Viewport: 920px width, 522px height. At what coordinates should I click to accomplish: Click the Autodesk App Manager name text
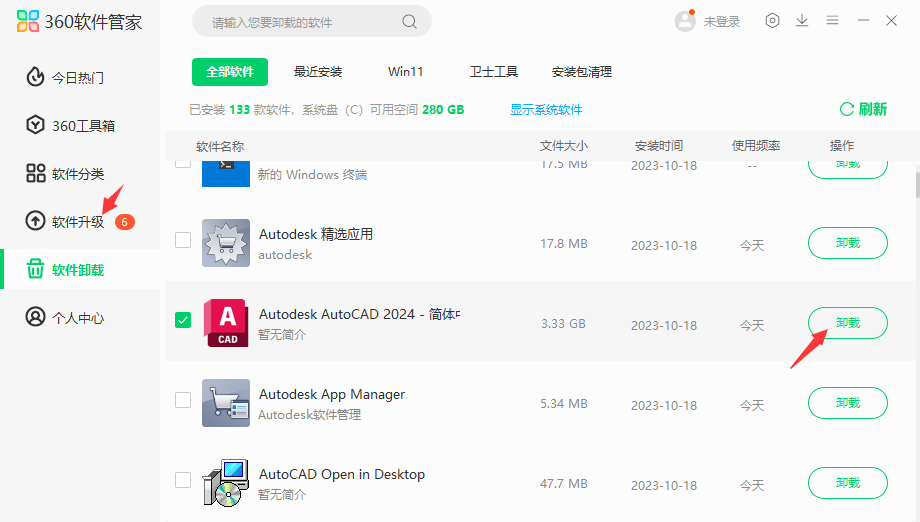332,395
